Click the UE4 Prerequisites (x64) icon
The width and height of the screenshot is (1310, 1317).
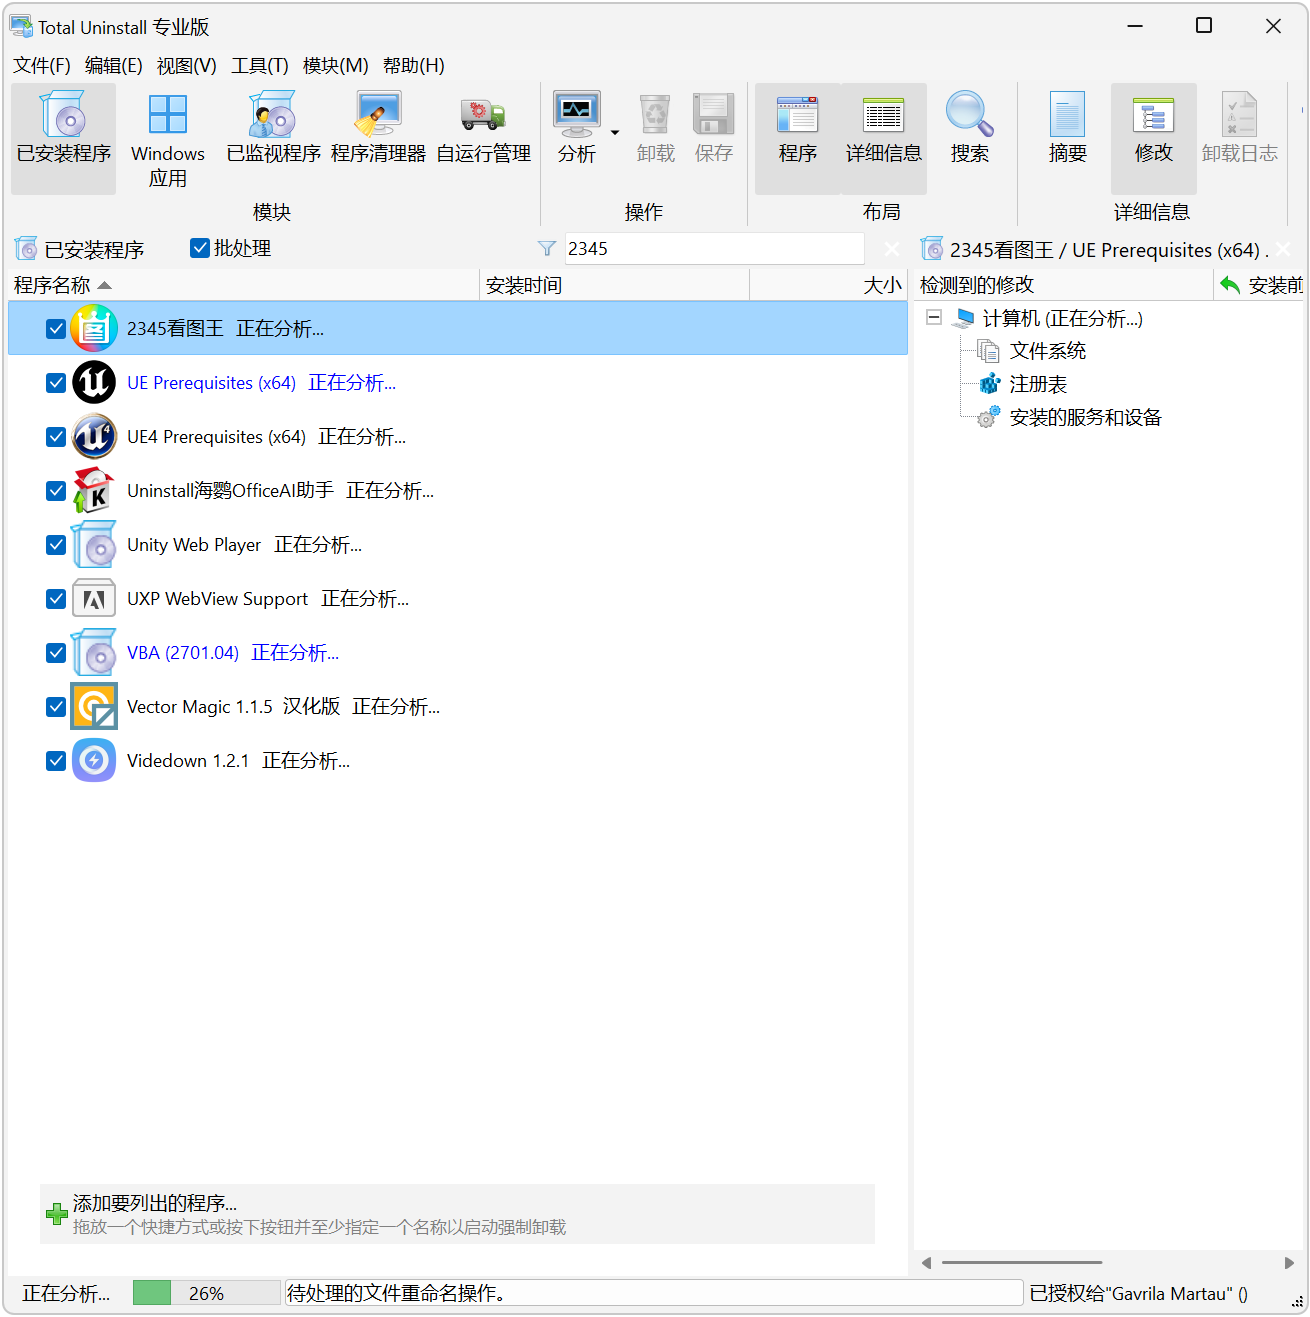point(94,436)
